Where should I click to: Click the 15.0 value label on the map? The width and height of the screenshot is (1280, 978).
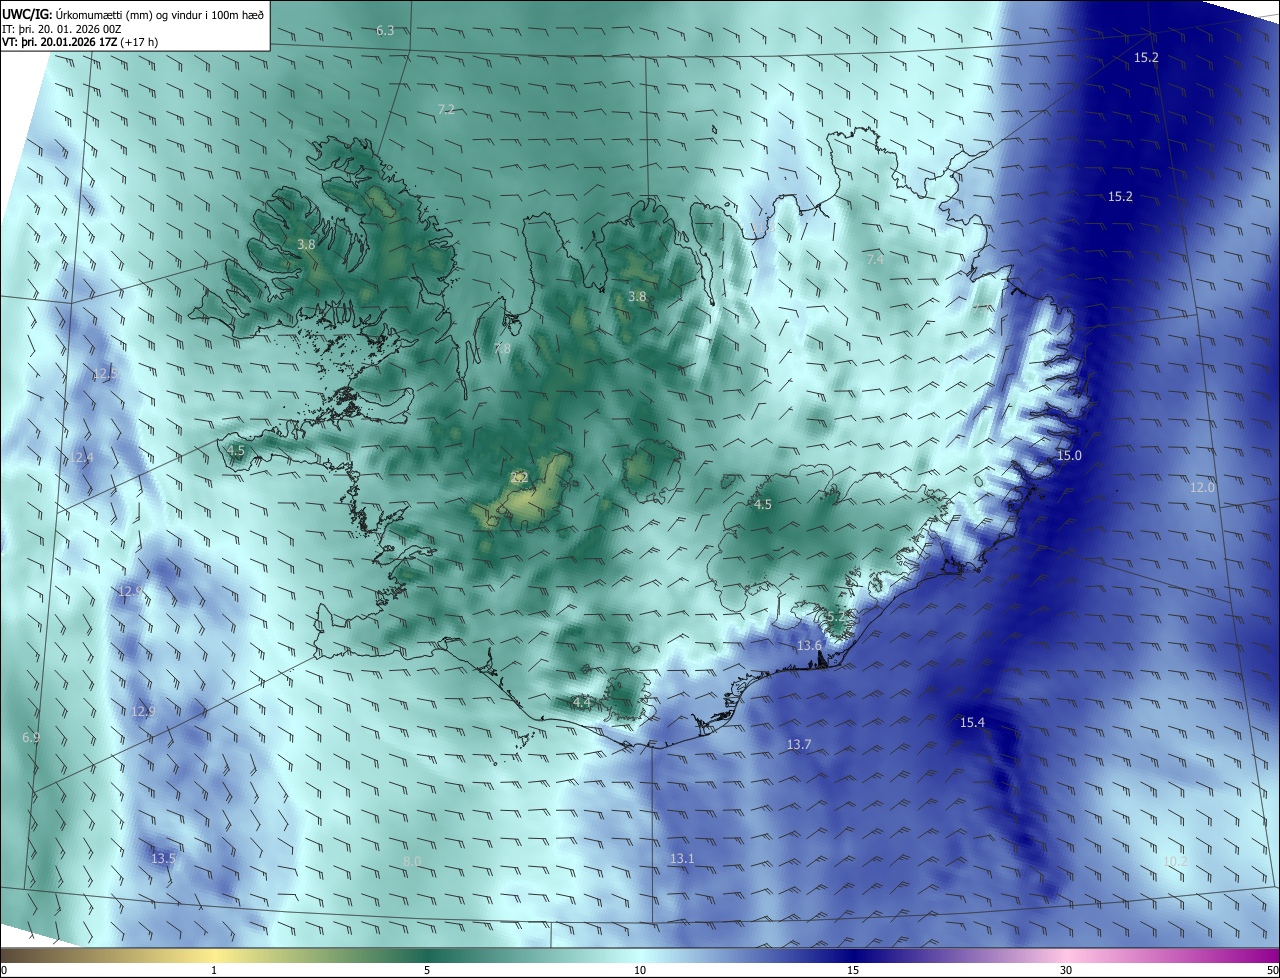(x=1069, y=455)
